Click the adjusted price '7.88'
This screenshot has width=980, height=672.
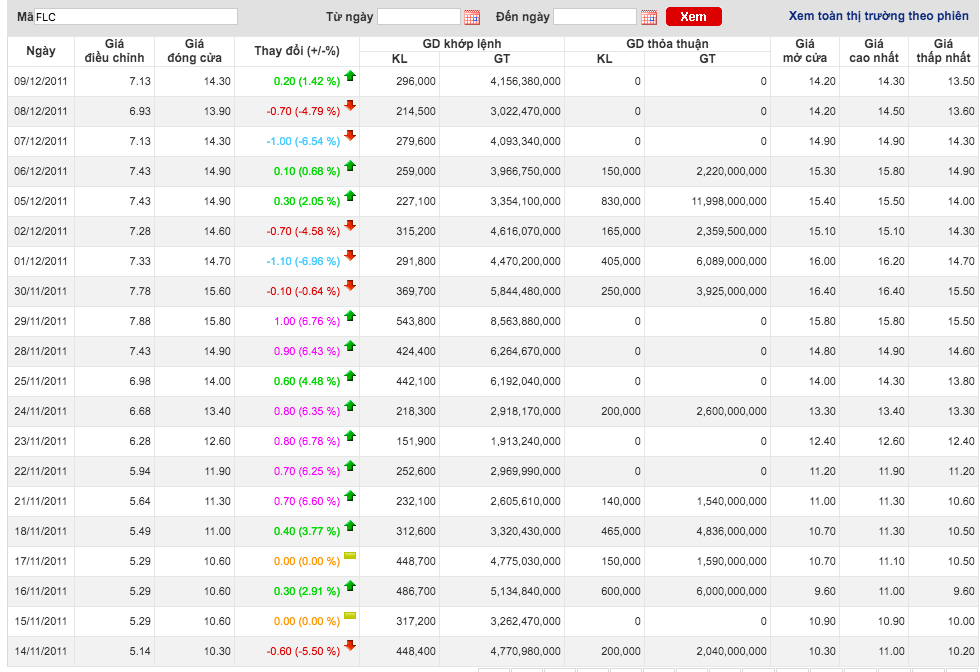pyautogui.click(x=140, y=321)
